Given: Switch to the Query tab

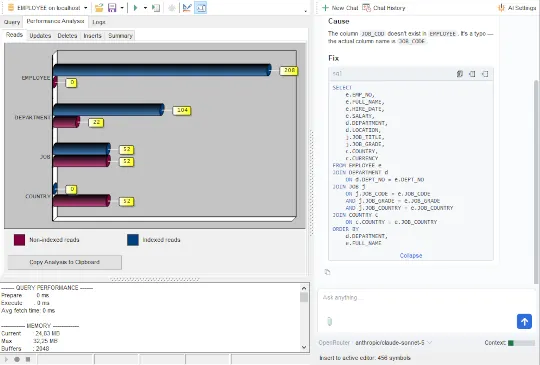Looking at the screenshot, I should 12,22.
